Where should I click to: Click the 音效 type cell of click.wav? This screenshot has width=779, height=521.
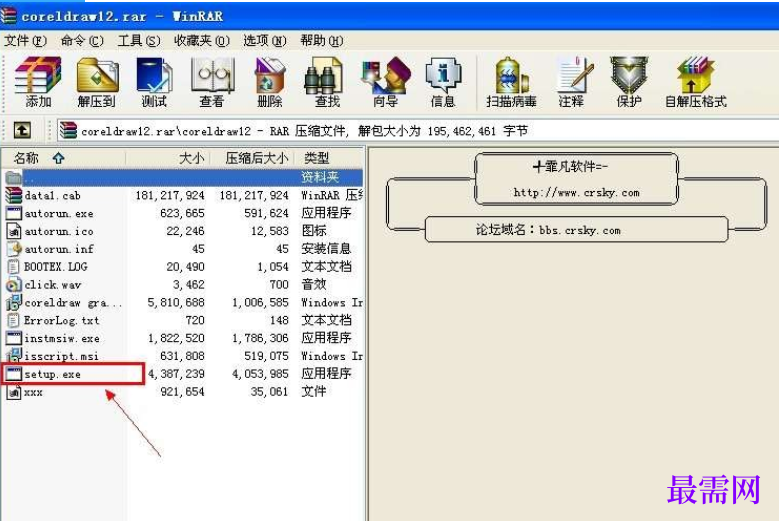[x=314, y=285]
